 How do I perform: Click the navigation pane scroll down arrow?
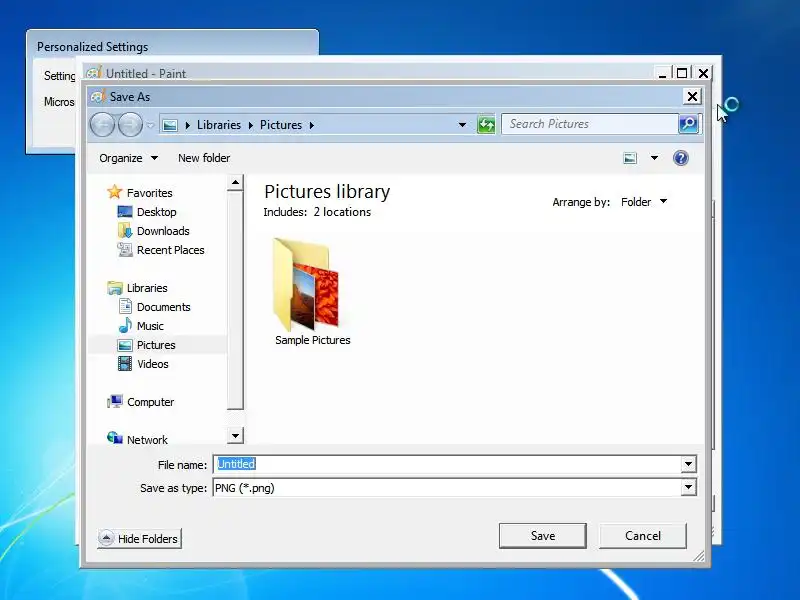click(235, 436)
